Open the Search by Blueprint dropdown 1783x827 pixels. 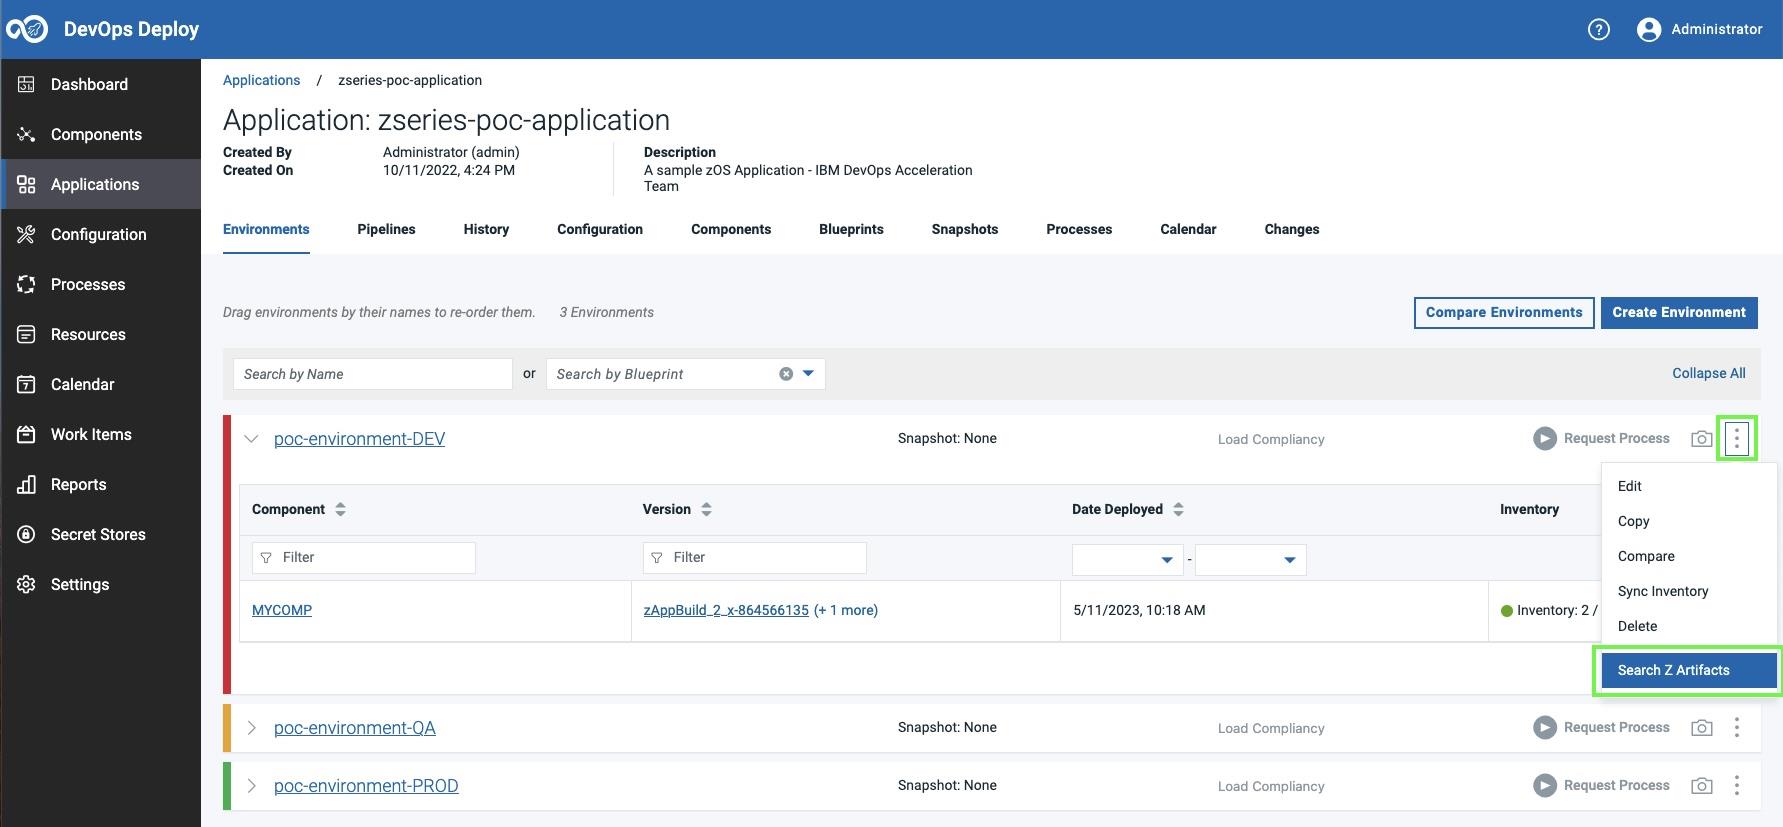tap(808, 374)
